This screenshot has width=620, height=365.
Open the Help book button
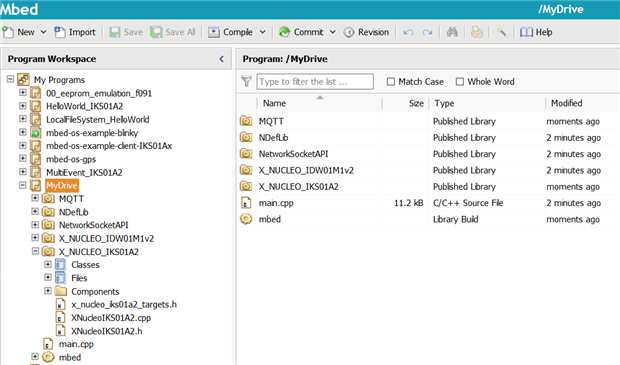[x=536, y=32]
